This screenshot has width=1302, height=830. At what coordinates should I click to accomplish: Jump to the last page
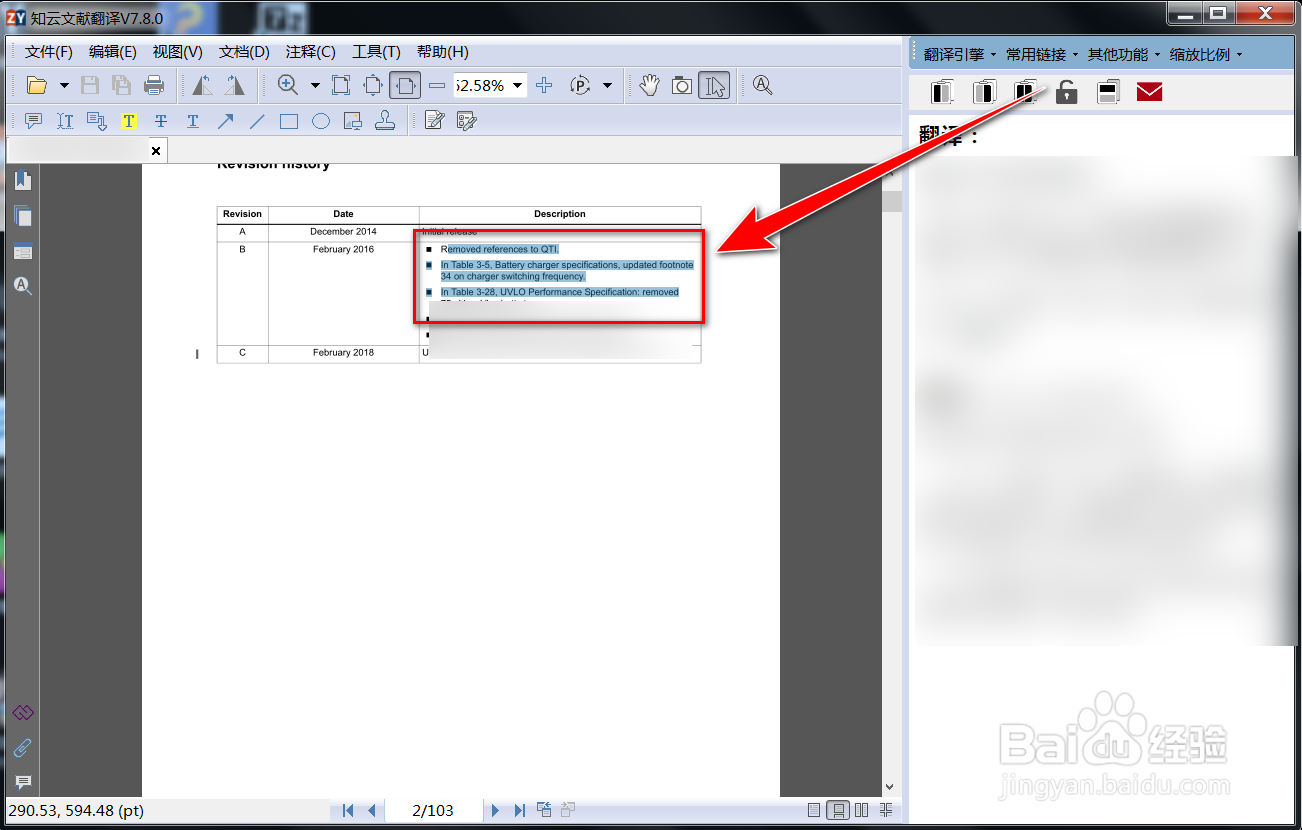point(520,810)
